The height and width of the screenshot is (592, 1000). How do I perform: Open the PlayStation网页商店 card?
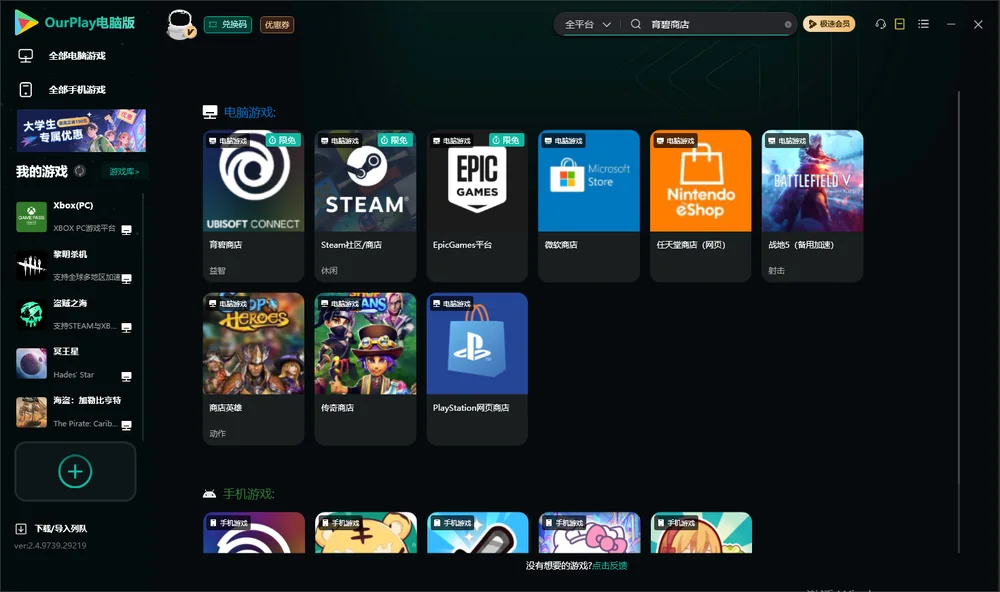click(477, 369)
